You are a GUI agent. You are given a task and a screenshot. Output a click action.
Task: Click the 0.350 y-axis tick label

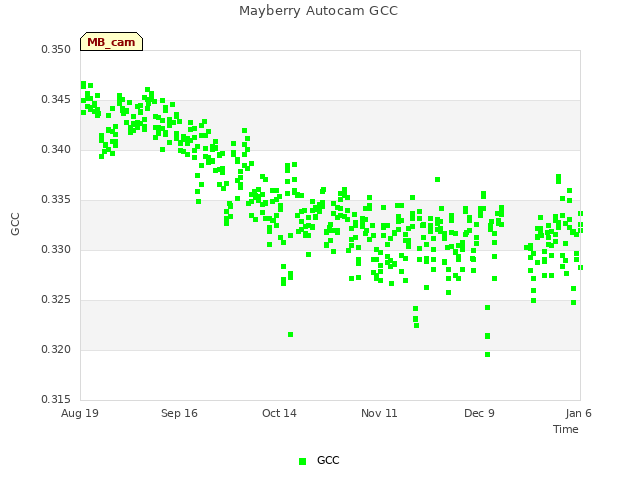(x=56, y=49)
